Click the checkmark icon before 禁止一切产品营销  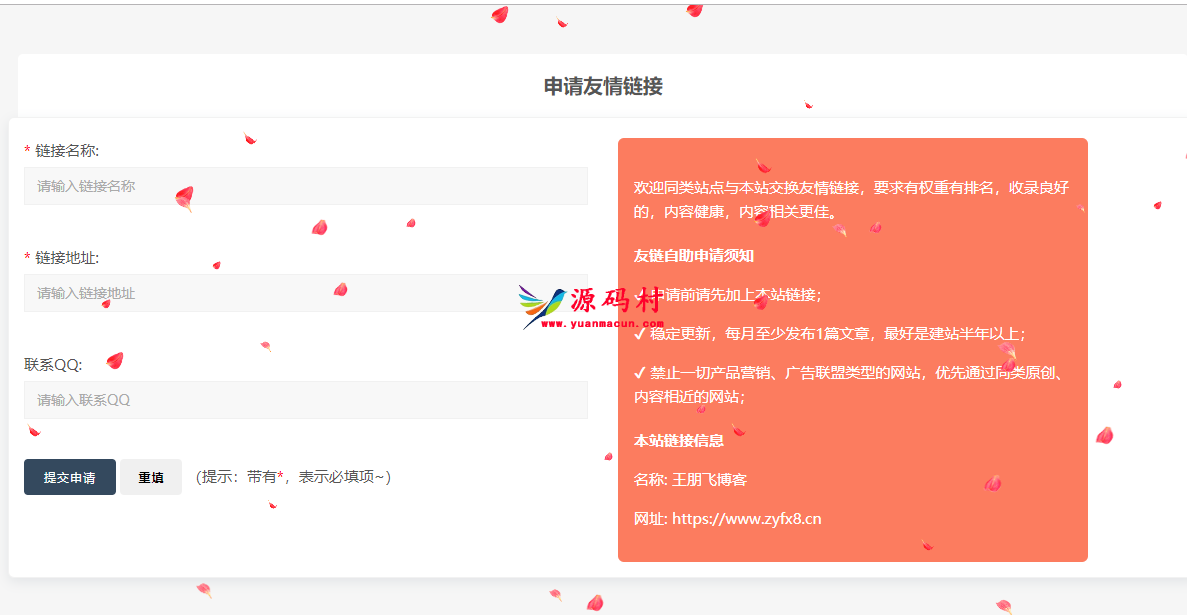coord(640,373)
